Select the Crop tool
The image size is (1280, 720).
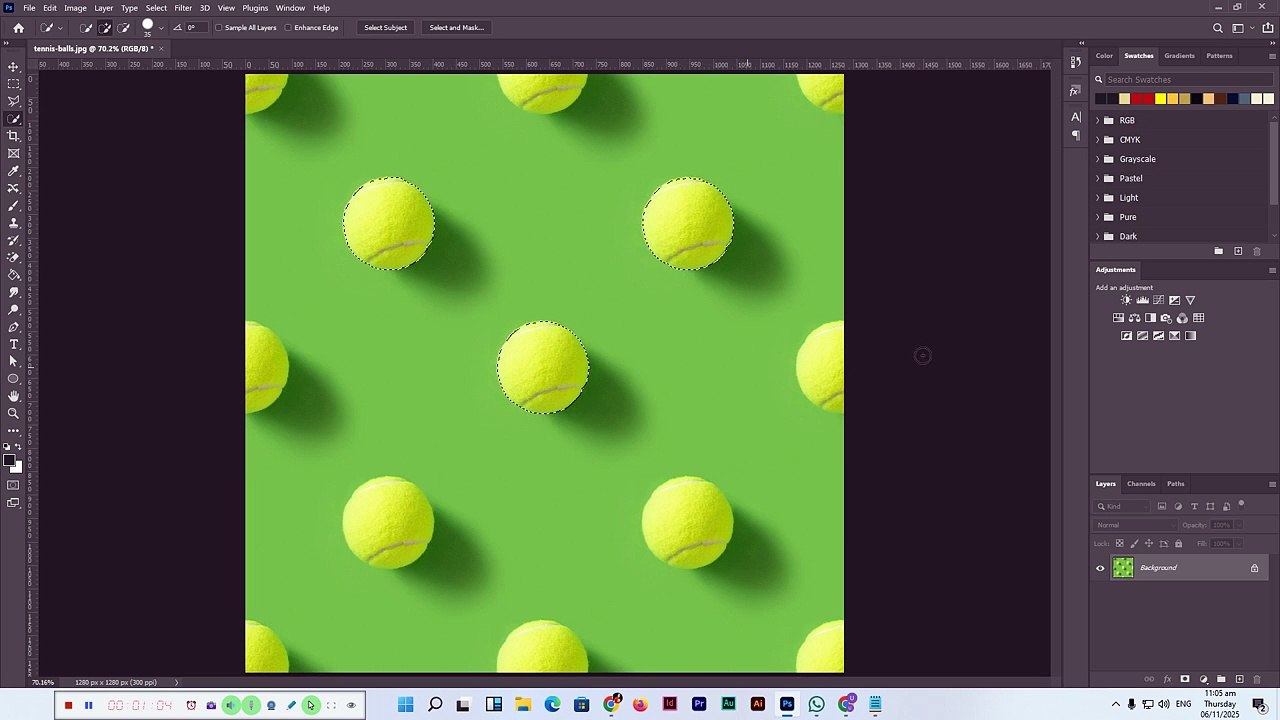tap(14, 136)
